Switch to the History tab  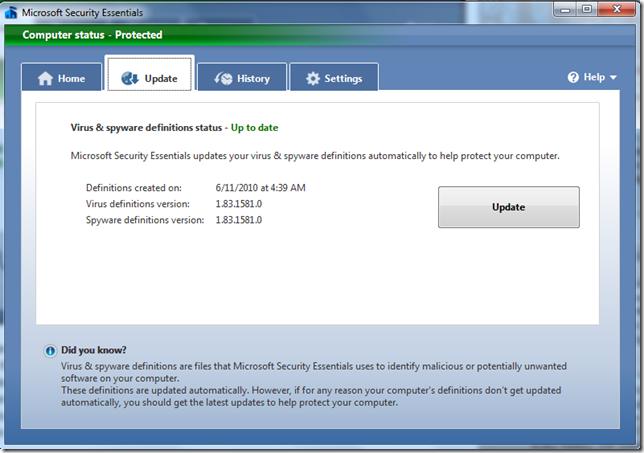pyautogui.click(x=242, y=77)
